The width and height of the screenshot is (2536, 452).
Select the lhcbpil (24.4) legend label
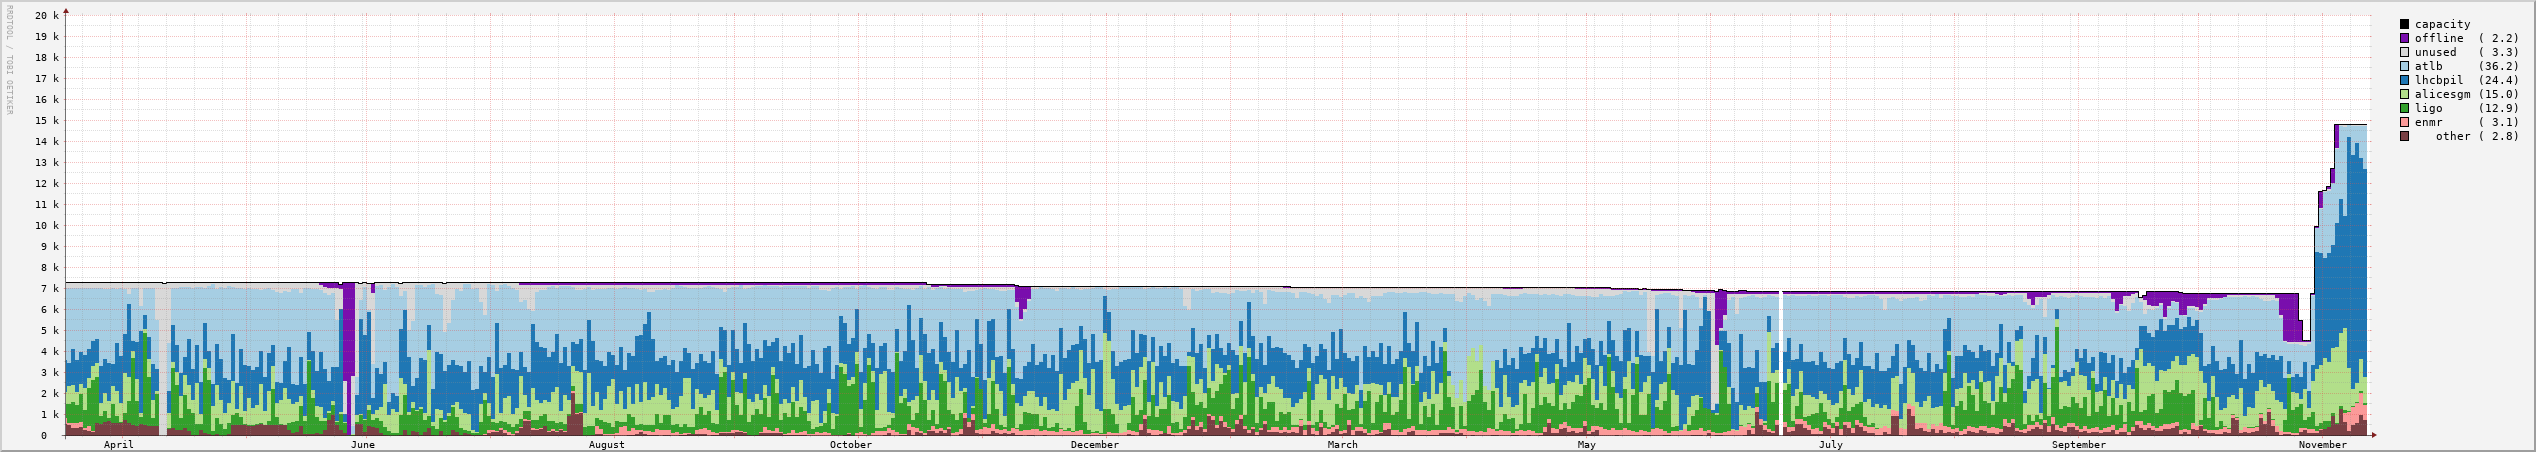tap(2466, 80)
